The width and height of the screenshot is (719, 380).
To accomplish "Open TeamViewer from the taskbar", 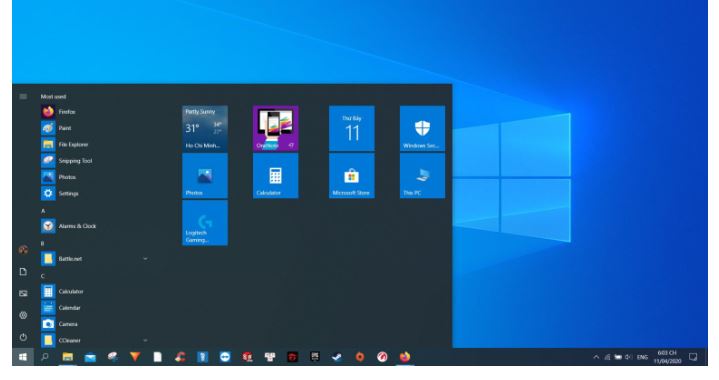I will tap(225, 357).
